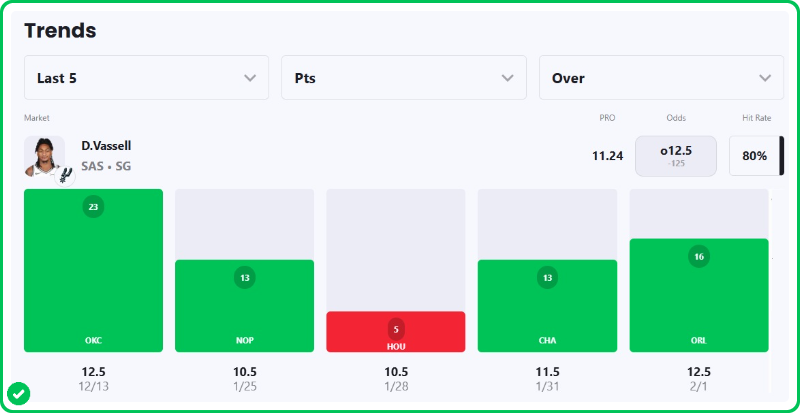Viewport: 800px width, 413px height.
Task: Click the D.Vassell player name
Action: coord(106,146)
